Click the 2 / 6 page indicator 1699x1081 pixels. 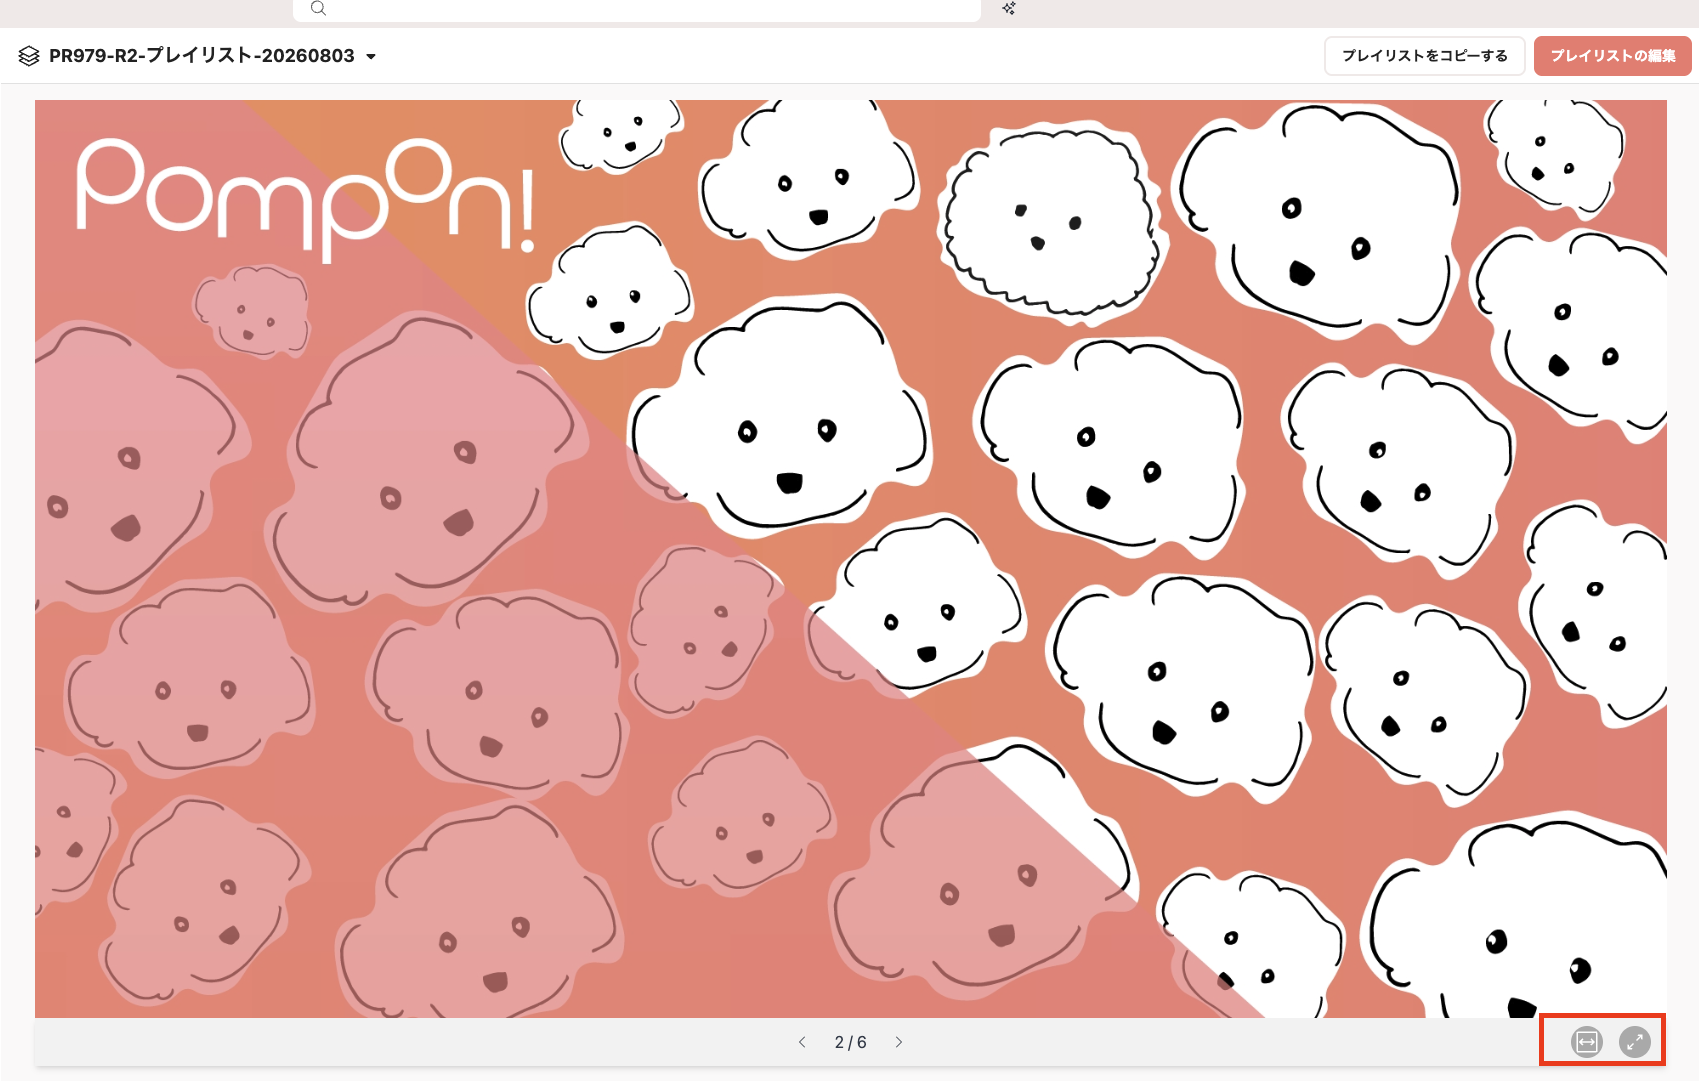(850, 1042)
